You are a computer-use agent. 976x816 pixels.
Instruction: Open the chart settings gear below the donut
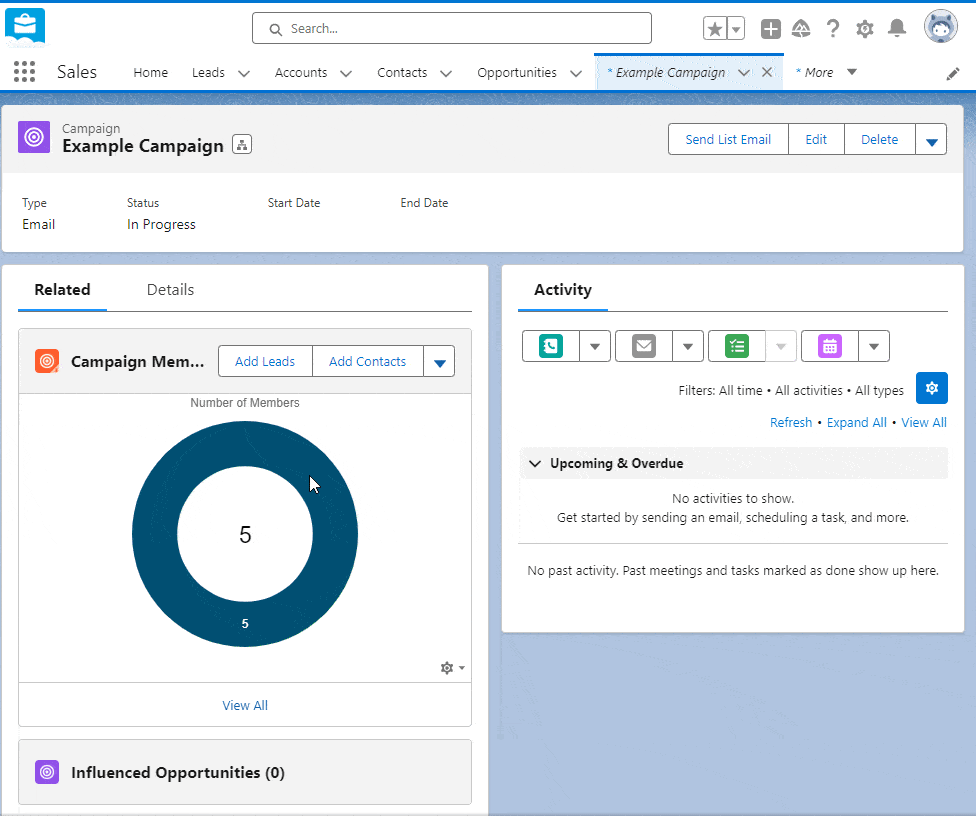[x=452, y=668]
